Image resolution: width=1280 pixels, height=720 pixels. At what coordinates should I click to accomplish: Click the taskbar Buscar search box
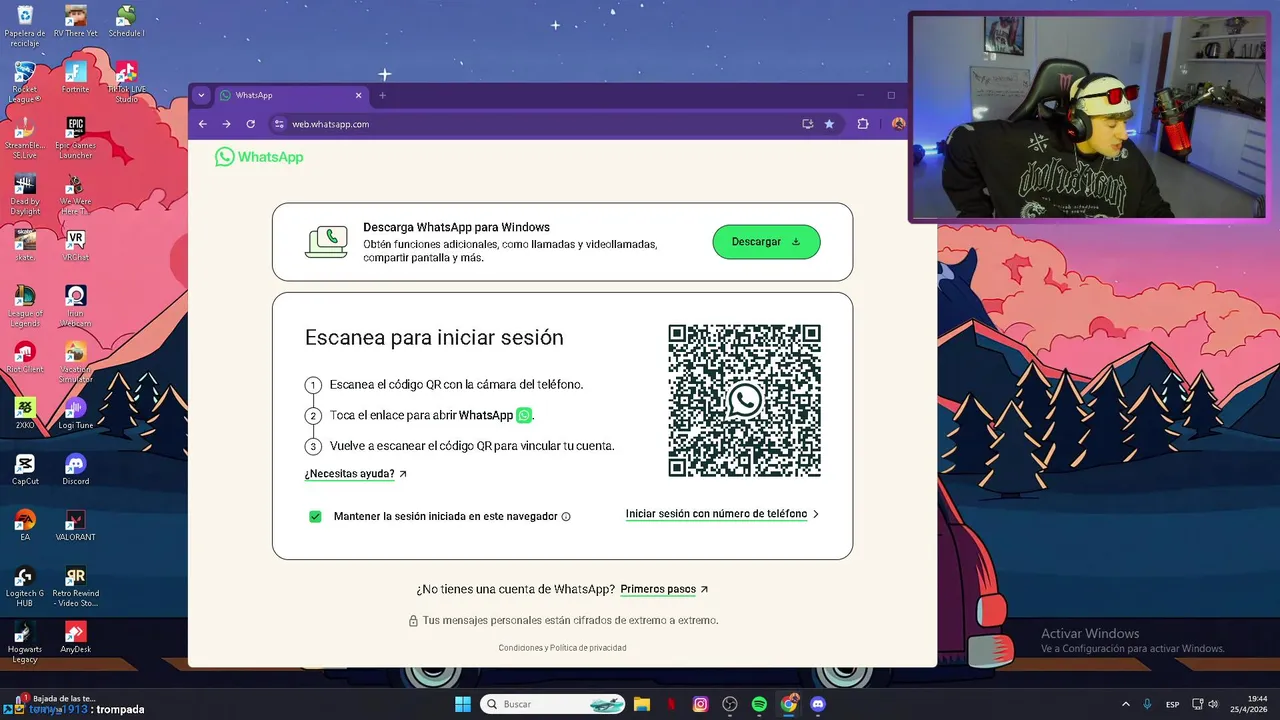pyautogui.click(x=553, y=704)
